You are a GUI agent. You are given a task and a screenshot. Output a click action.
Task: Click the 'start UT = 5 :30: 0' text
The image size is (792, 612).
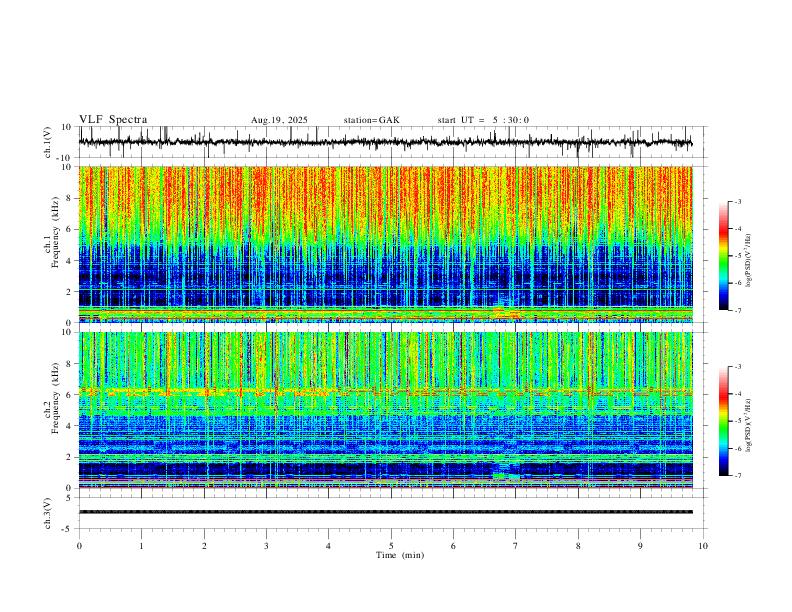tap(483, 120)
